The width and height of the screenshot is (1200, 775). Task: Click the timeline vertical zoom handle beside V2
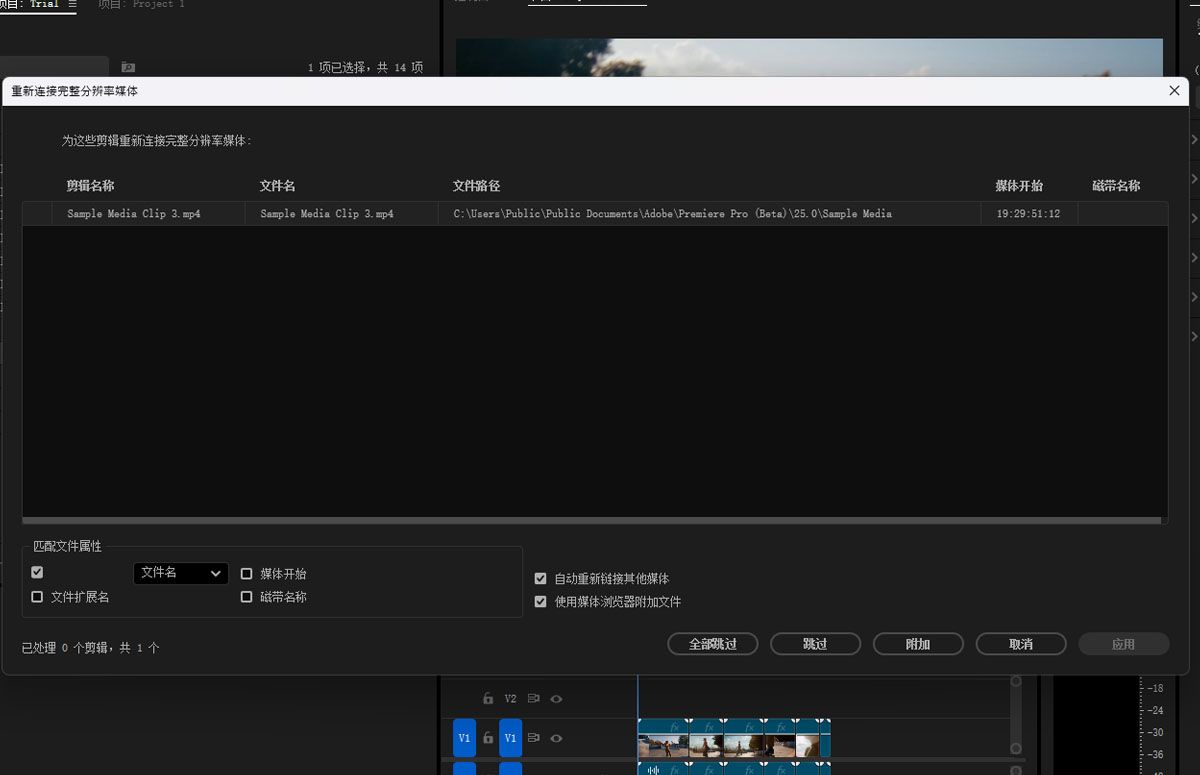tap(1016, 681)
